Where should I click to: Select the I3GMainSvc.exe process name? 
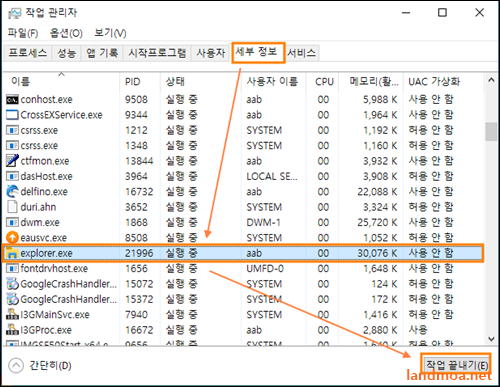tap(55, 314)
